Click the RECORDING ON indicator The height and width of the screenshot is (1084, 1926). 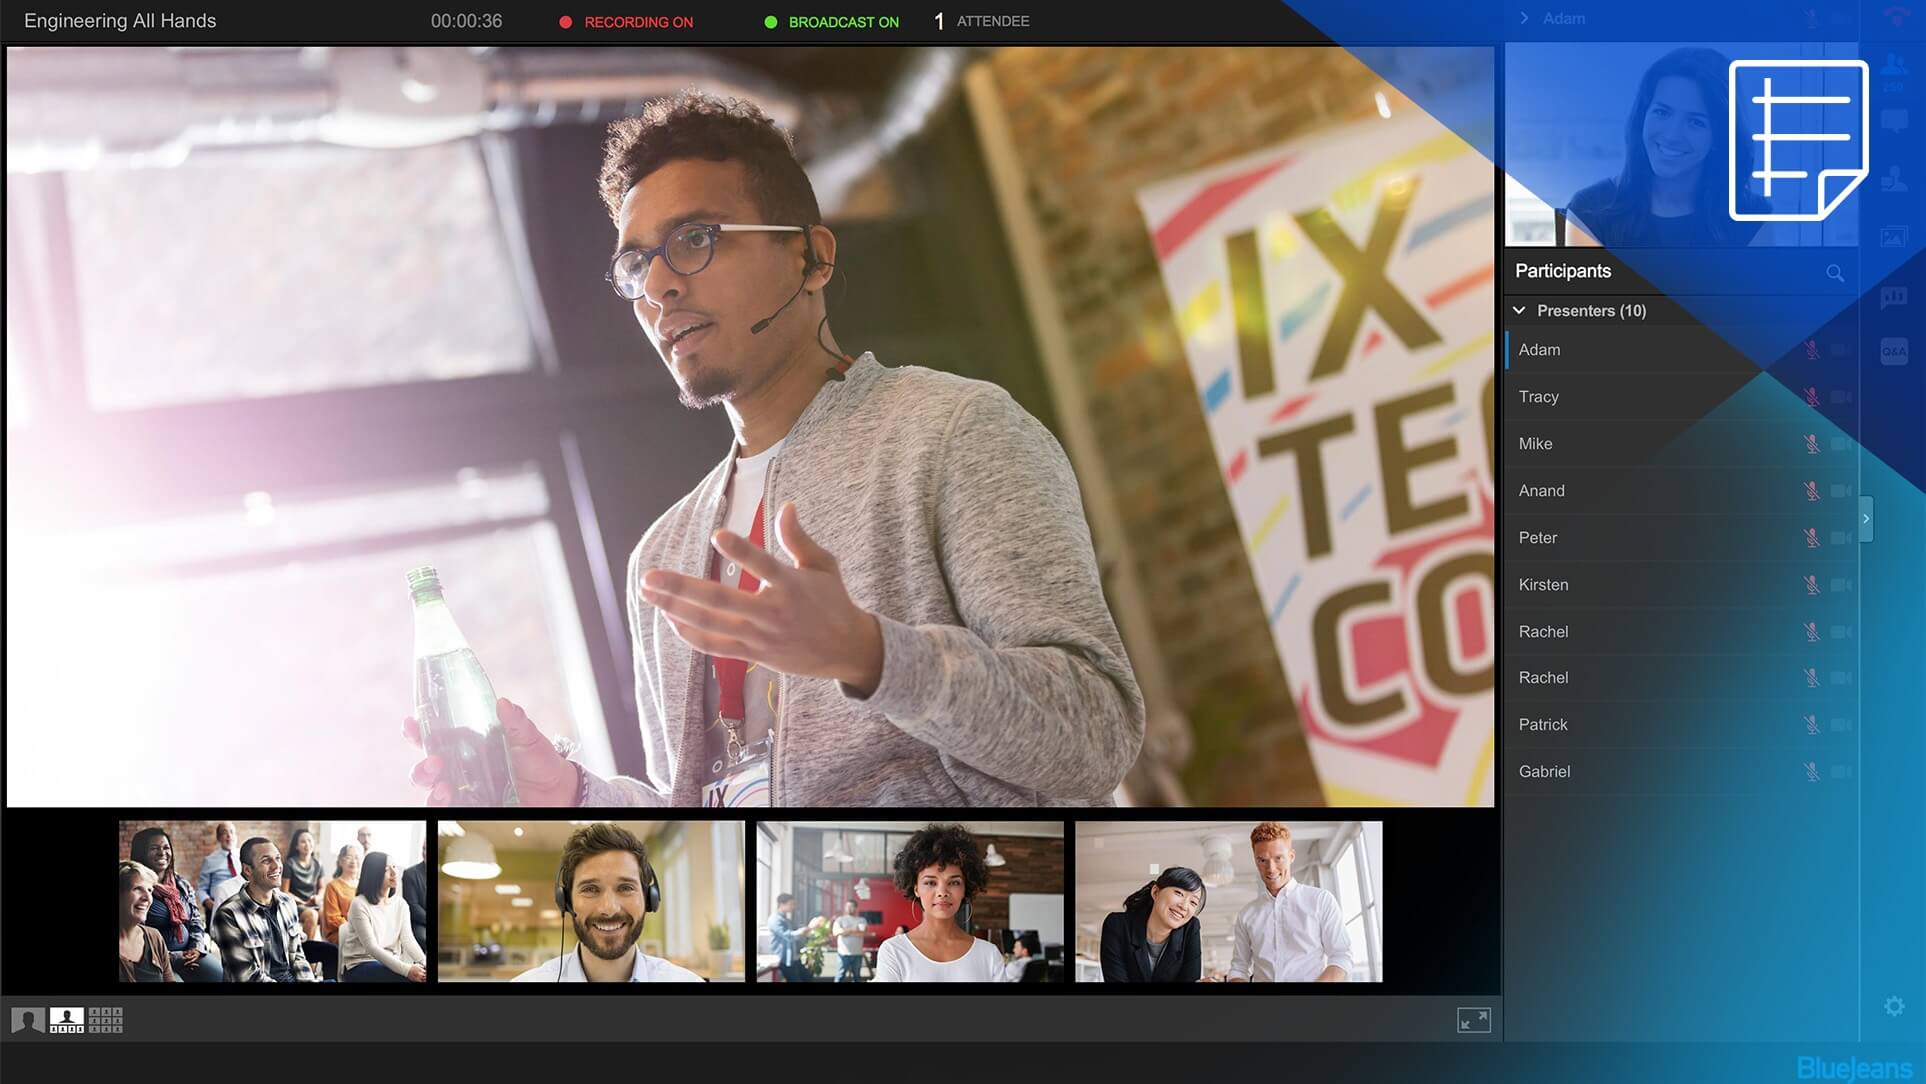click(626, 22)
